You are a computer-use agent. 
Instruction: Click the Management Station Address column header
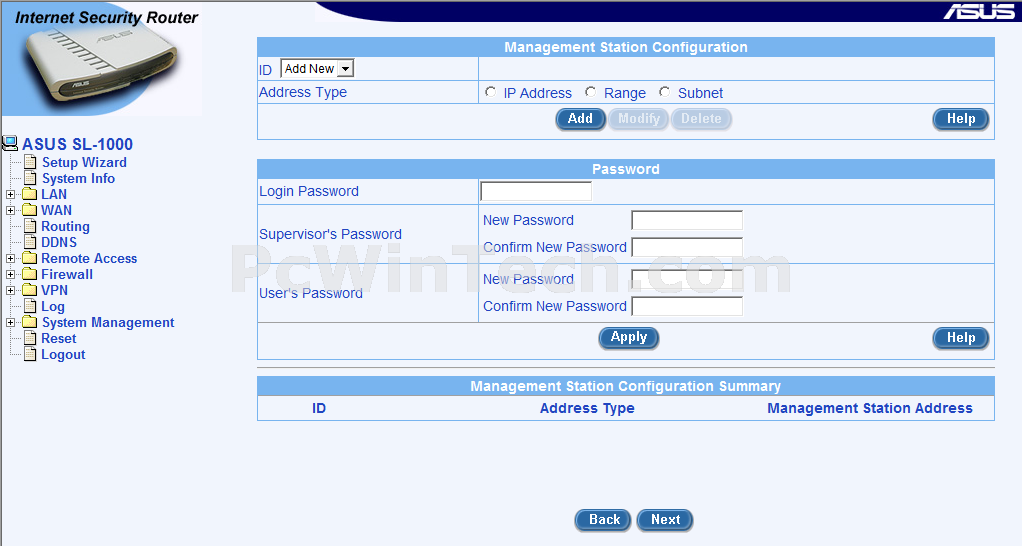[869, 409]
